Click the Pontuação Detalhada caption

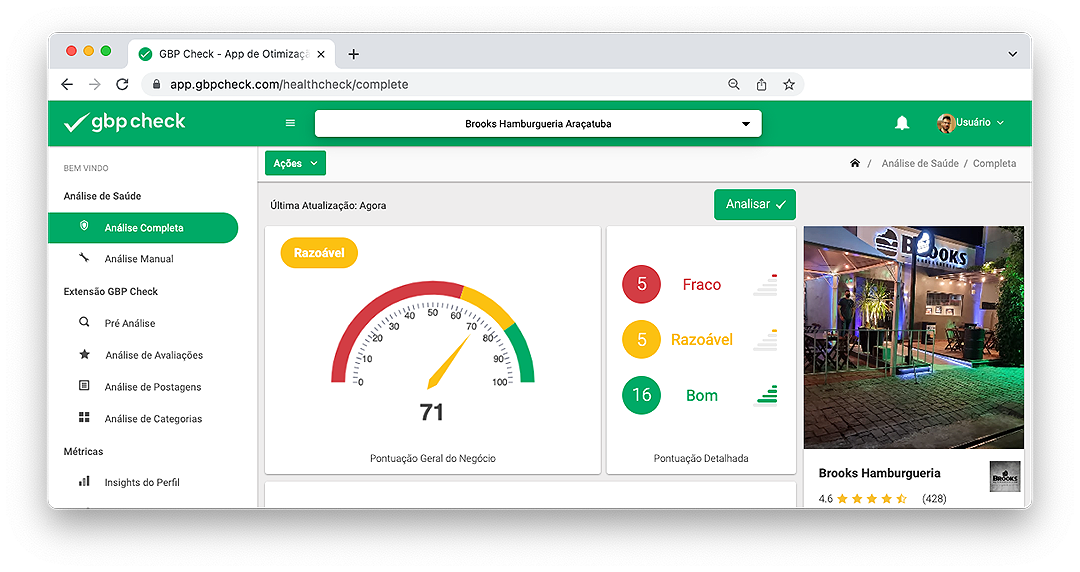tap(700, 458)
